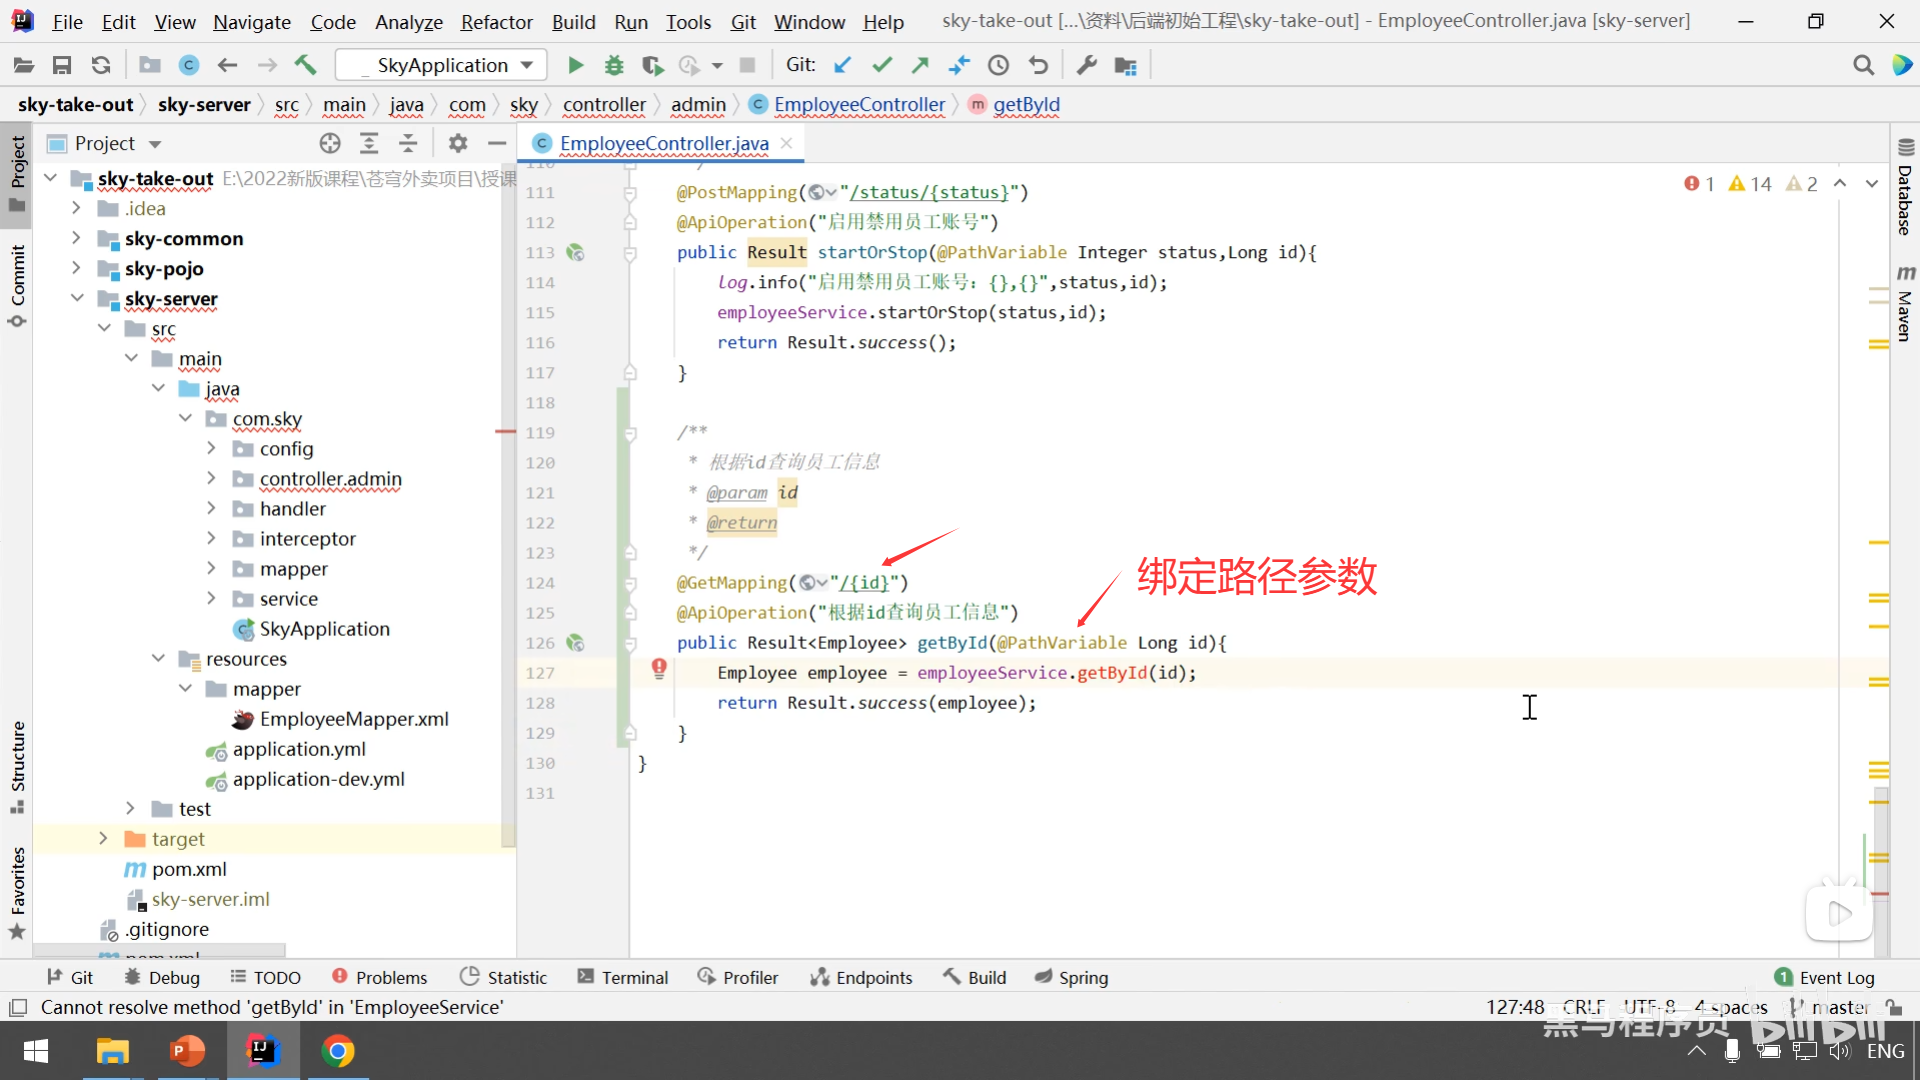Select opened file target icon in Project panel
This screenshot has height=1080, width=1920.
pyautogui.click(x=330, y=143)
